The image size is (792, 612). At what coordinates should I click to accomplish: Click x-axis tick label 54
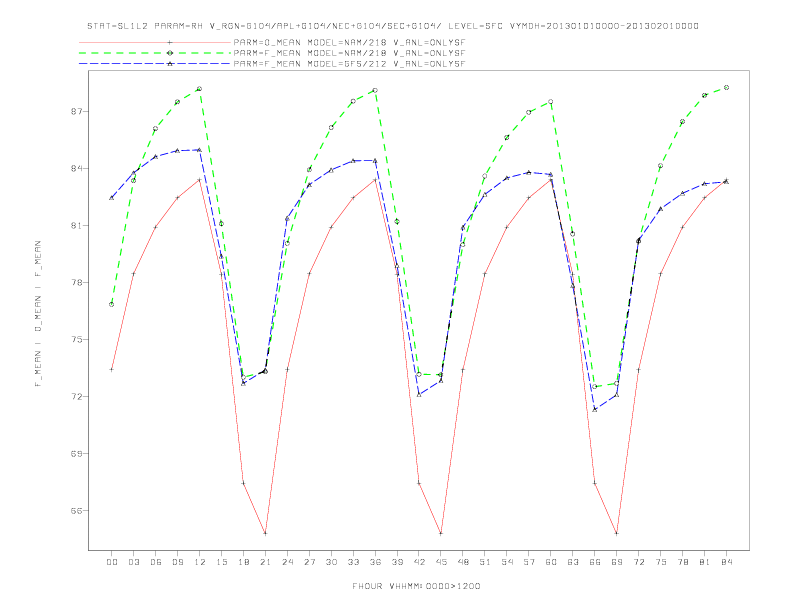pyautogui.click(x=507, y=562)
